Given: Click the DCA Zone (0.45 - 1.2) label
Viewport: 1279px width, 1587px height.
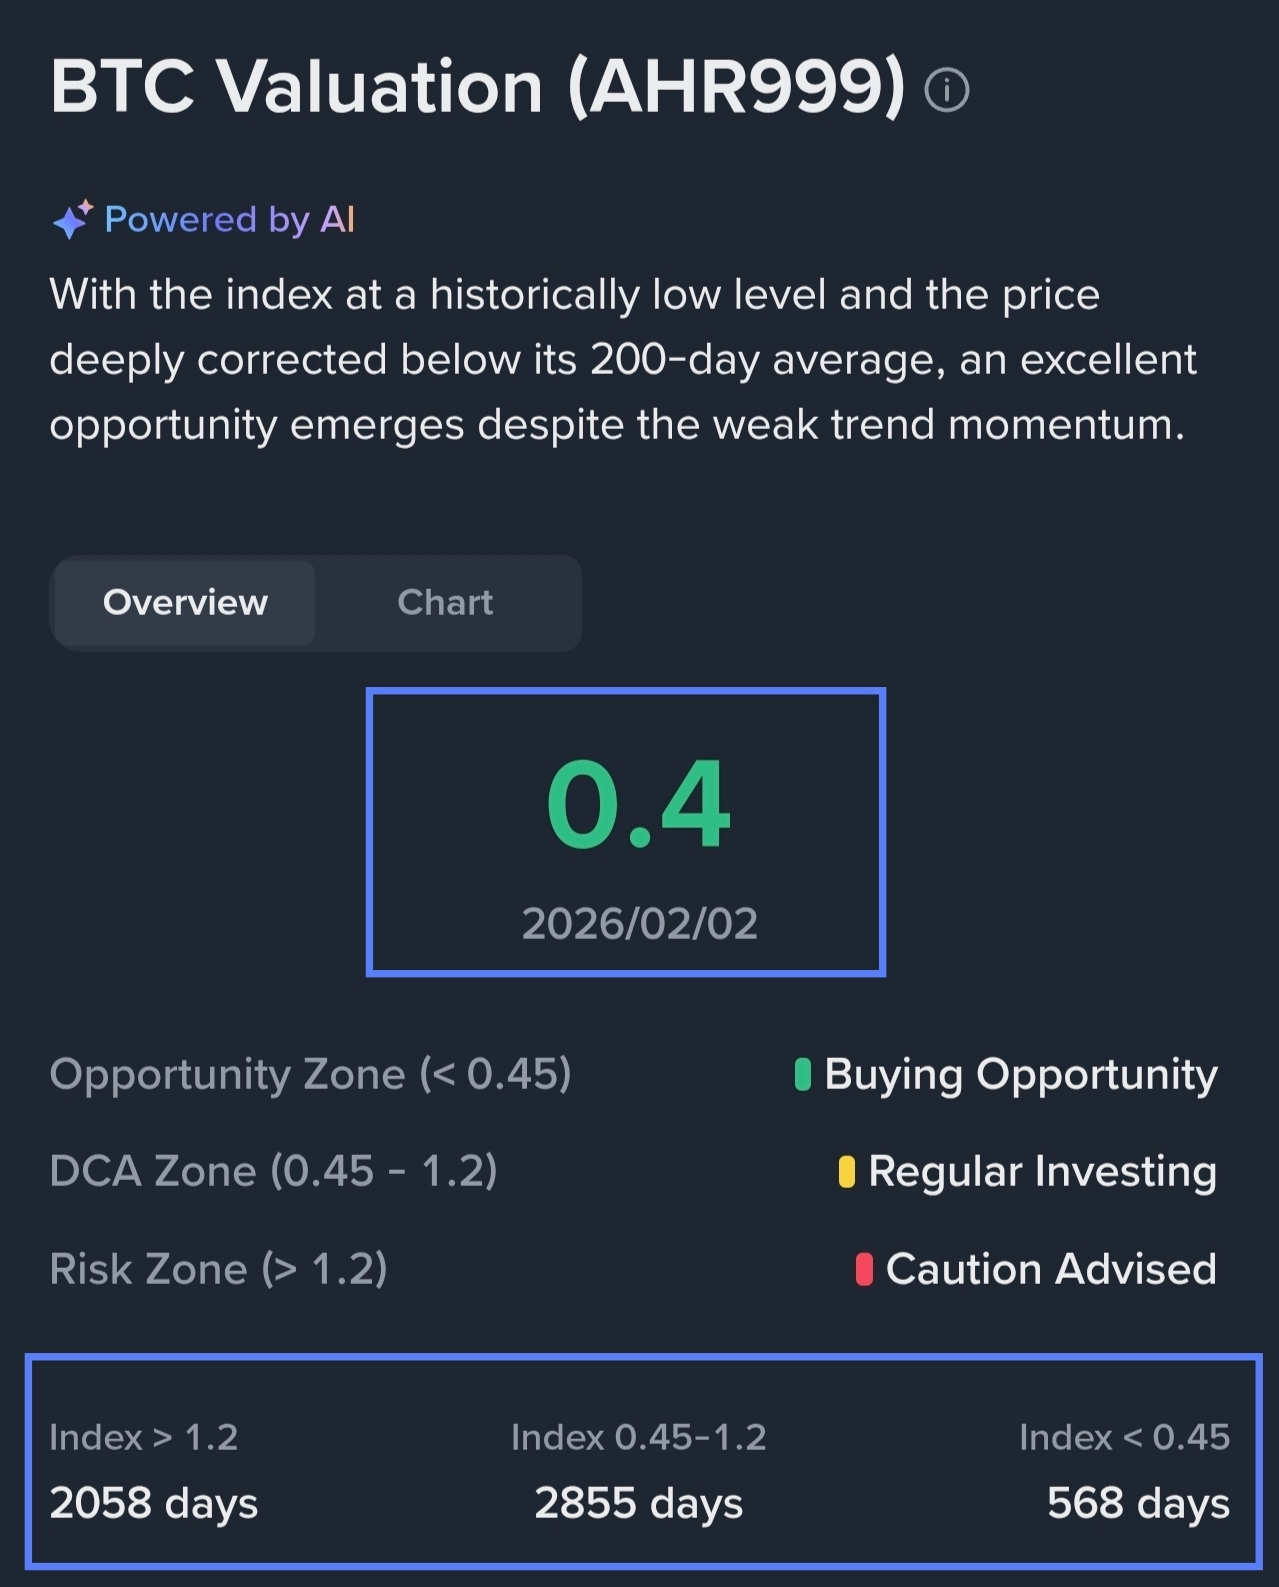Looking at the screenshot, I should coord(273,1172).
